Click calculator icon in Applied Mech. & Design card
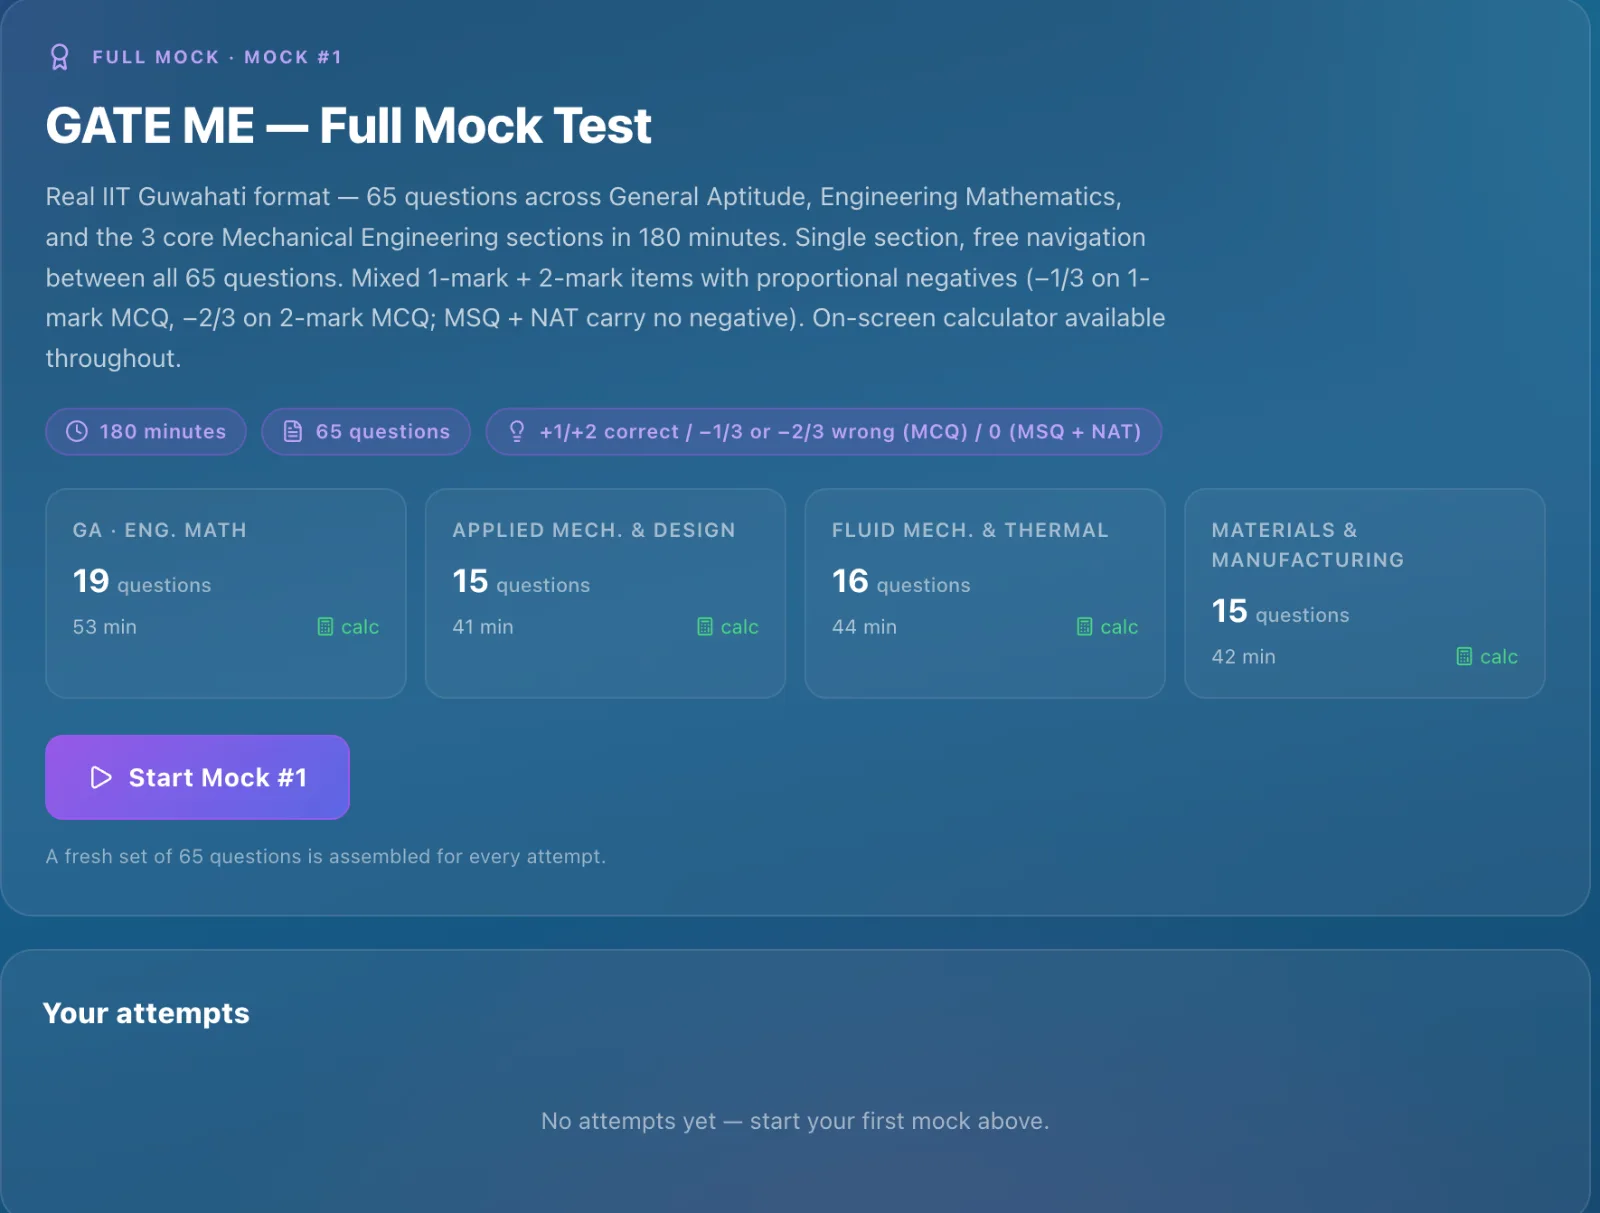The width and height of the screenshot is (1600, 1213). click(705, 627)
